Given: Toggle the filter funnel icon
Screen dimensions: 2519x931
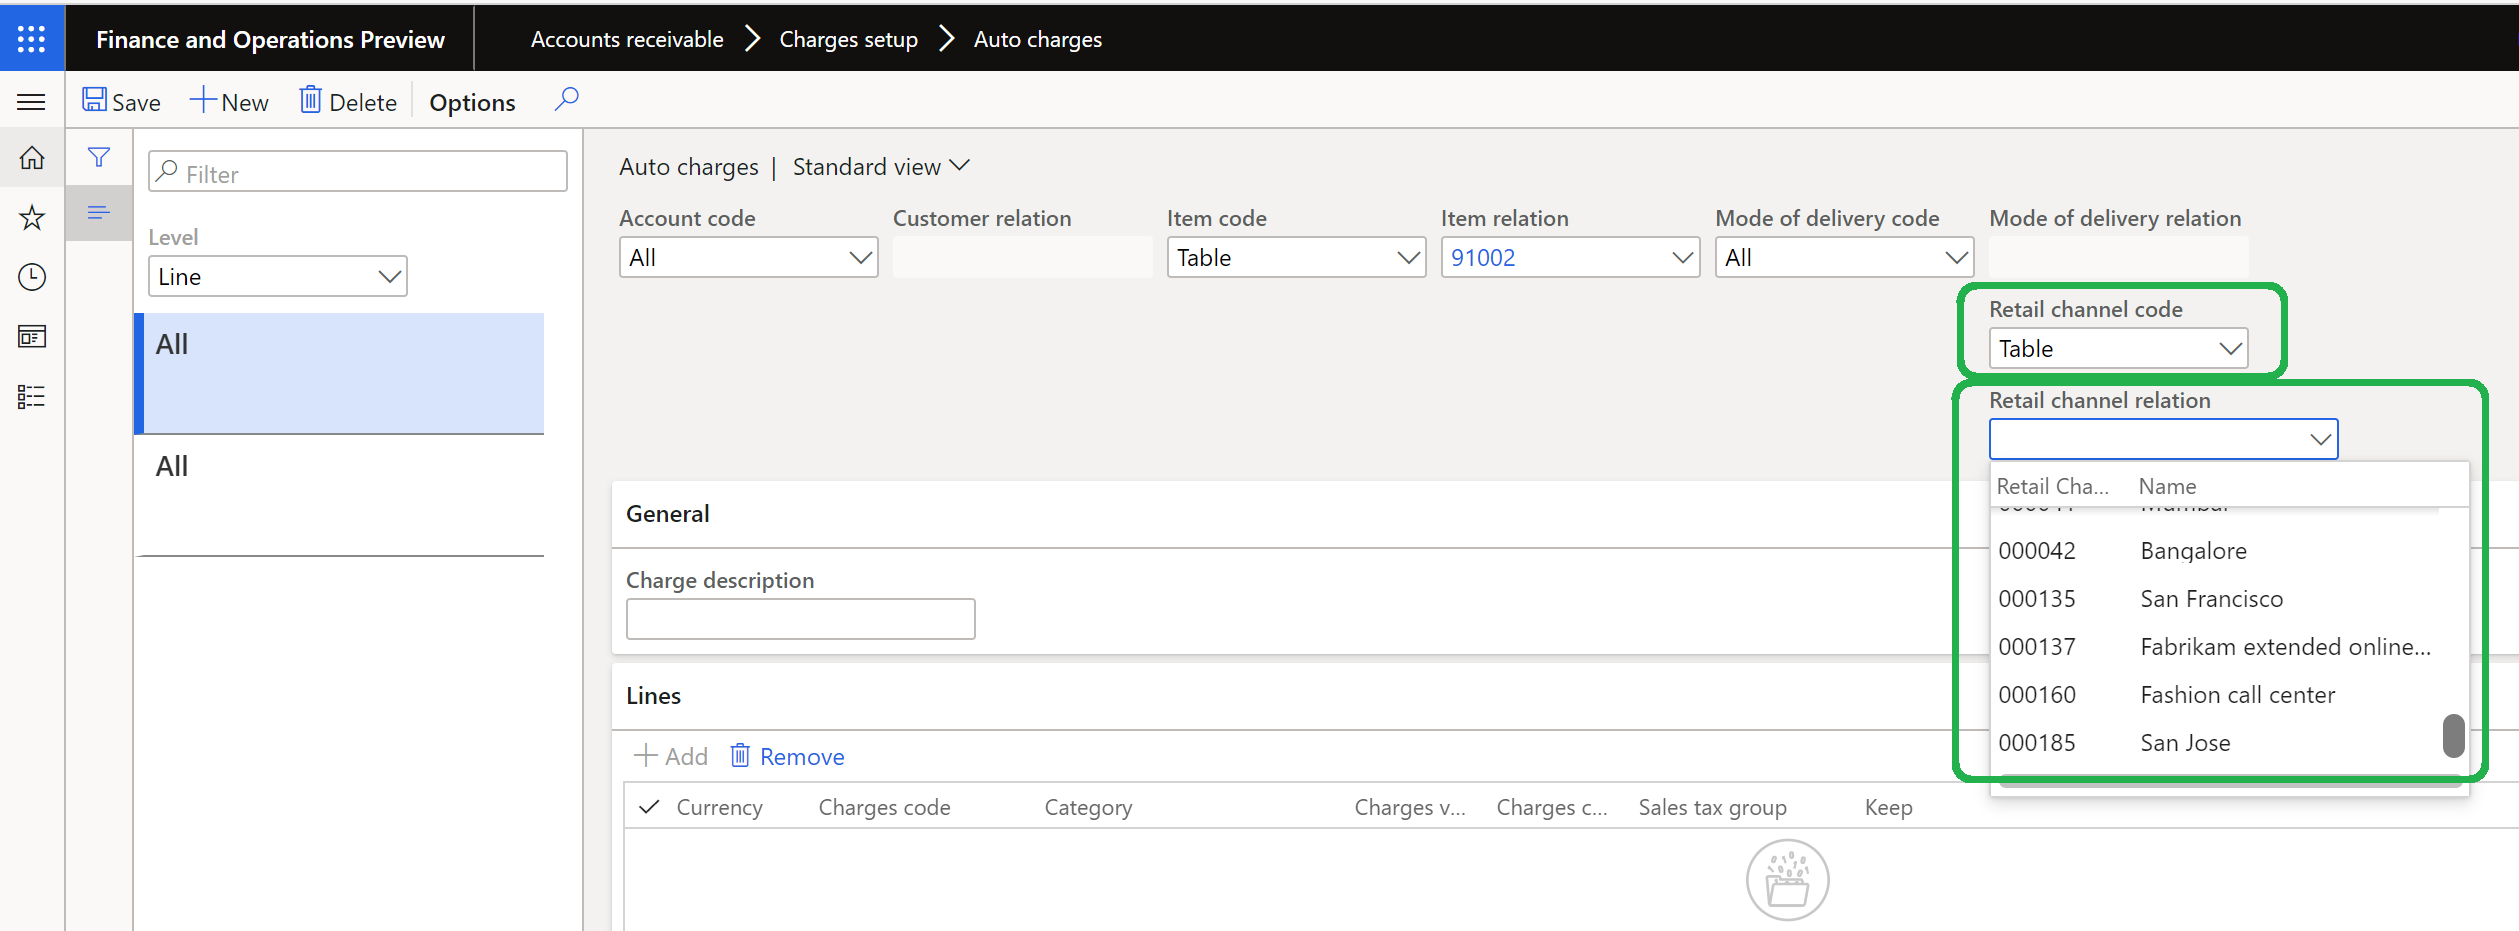Looking at the screenshot, I should tap(98, 157).
